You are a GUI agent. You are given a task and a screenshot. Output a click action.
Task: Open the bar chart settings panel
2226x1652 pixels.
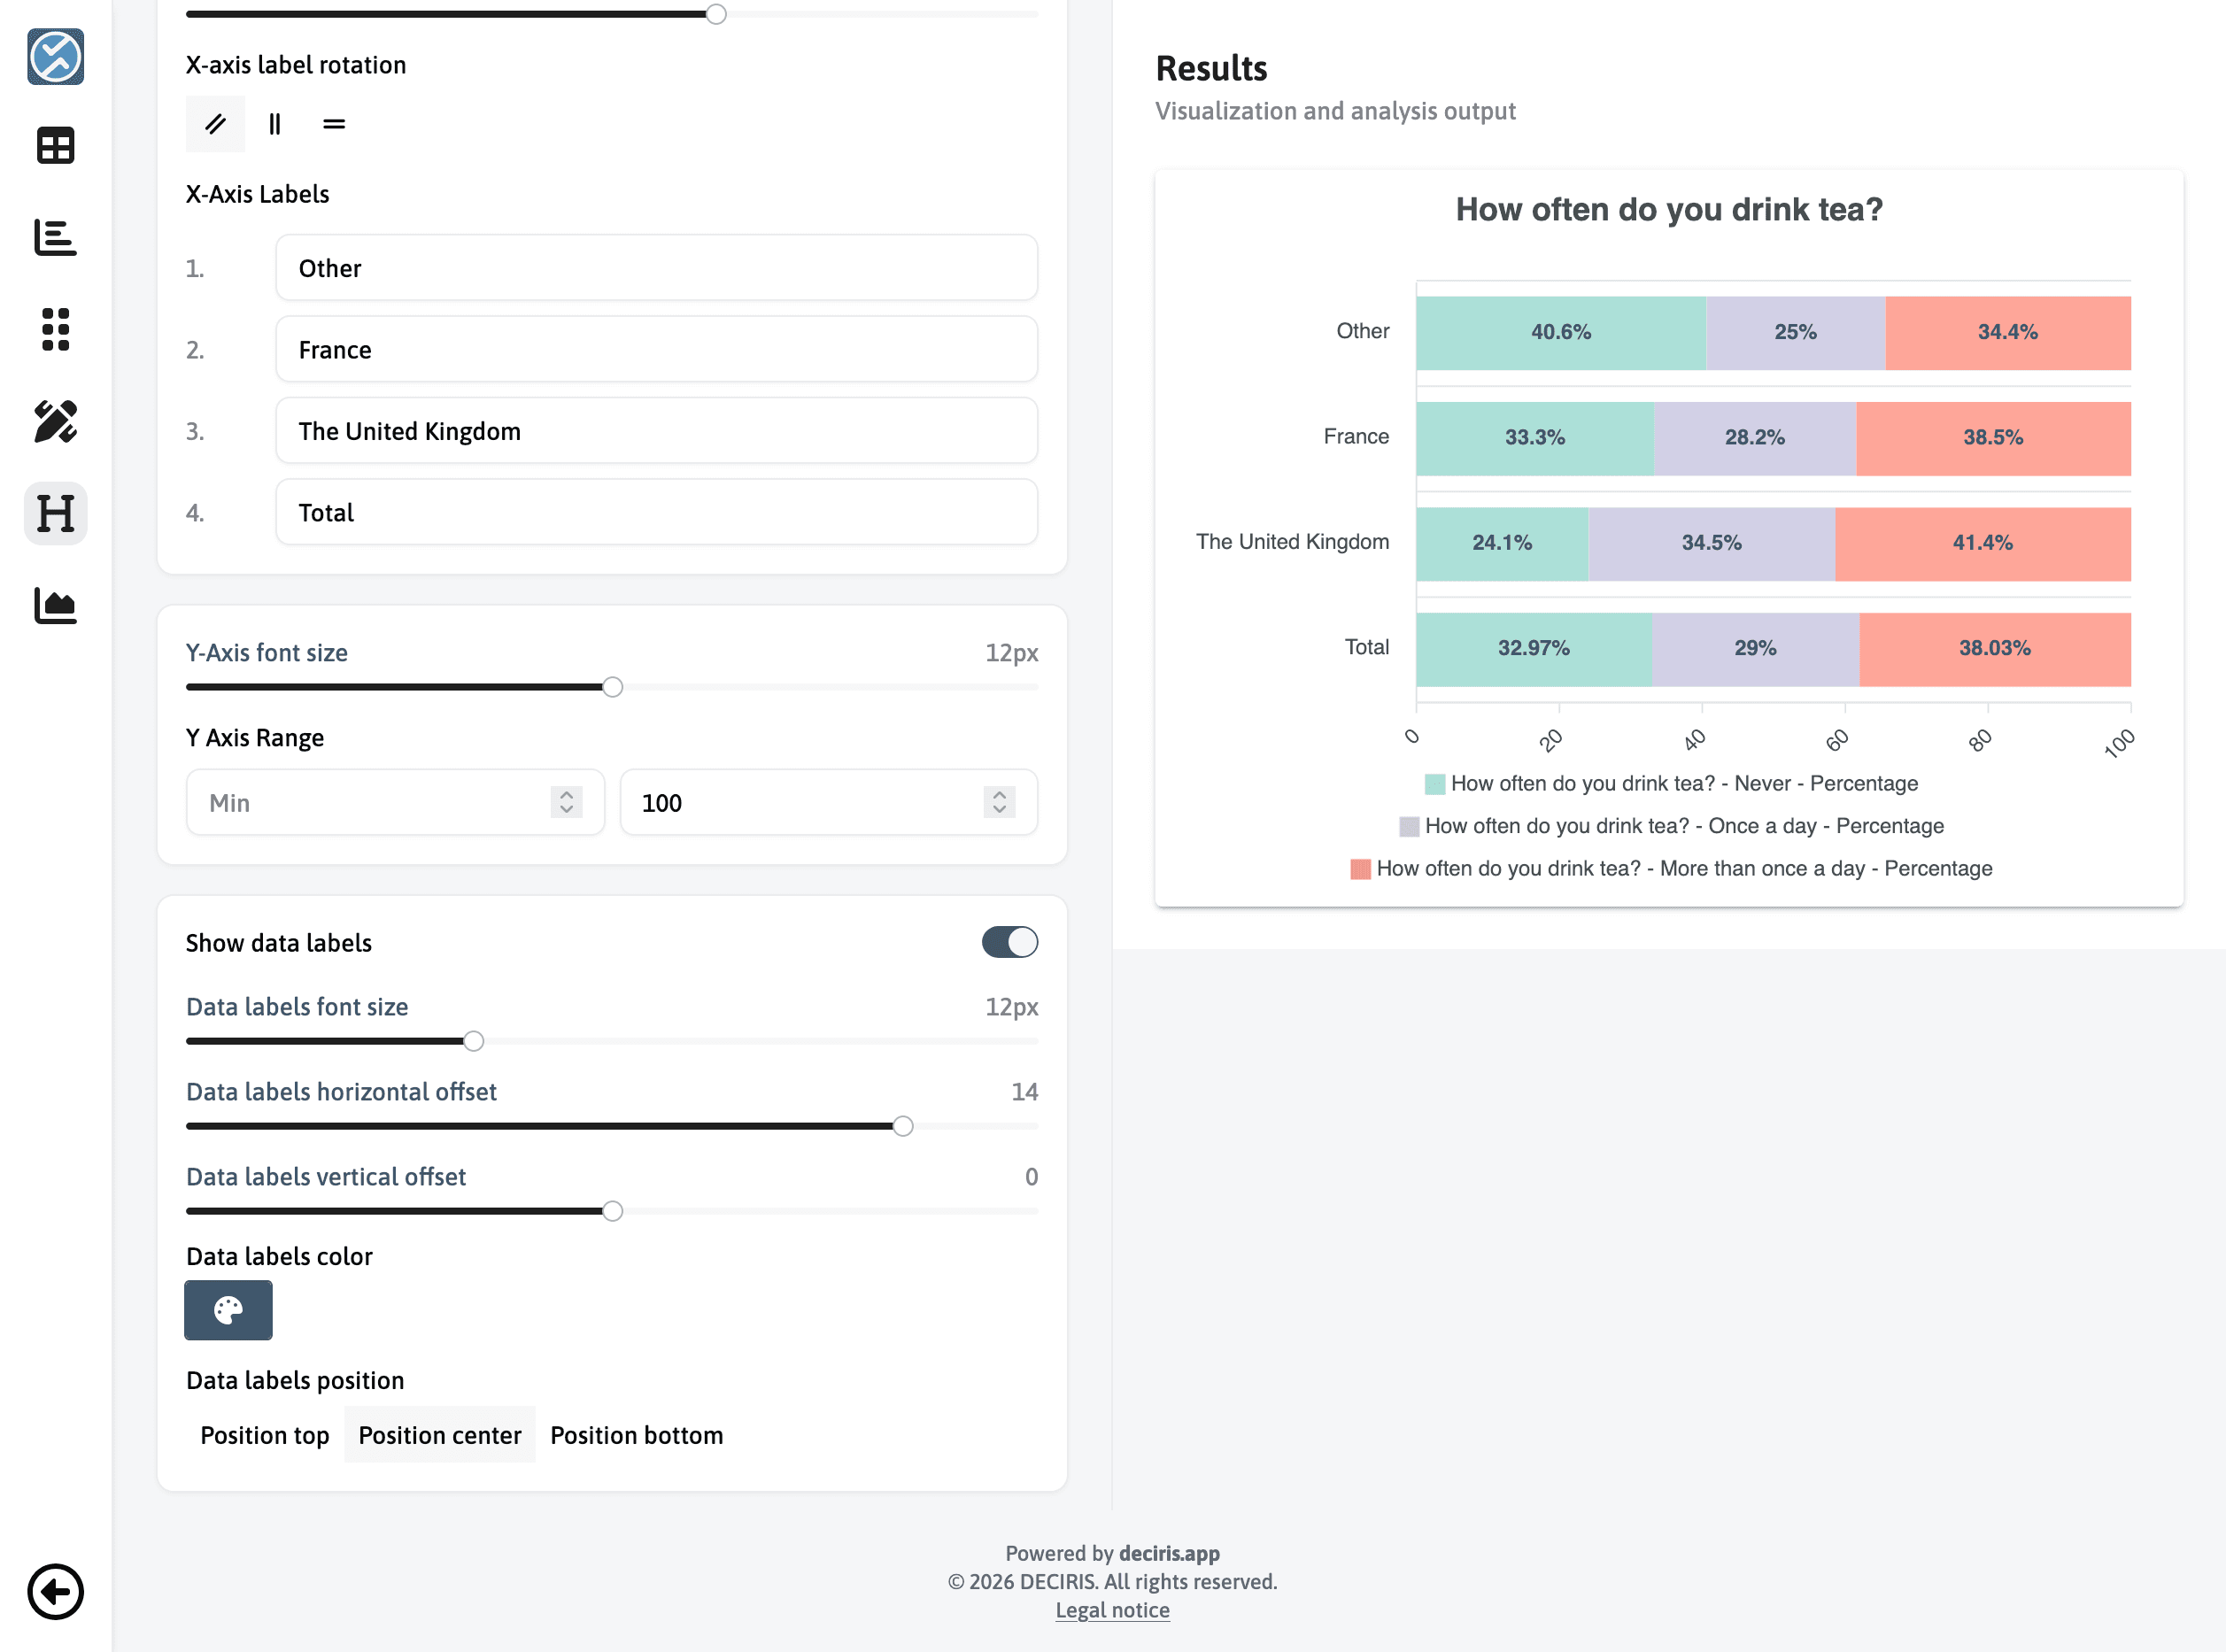[55, 238]
